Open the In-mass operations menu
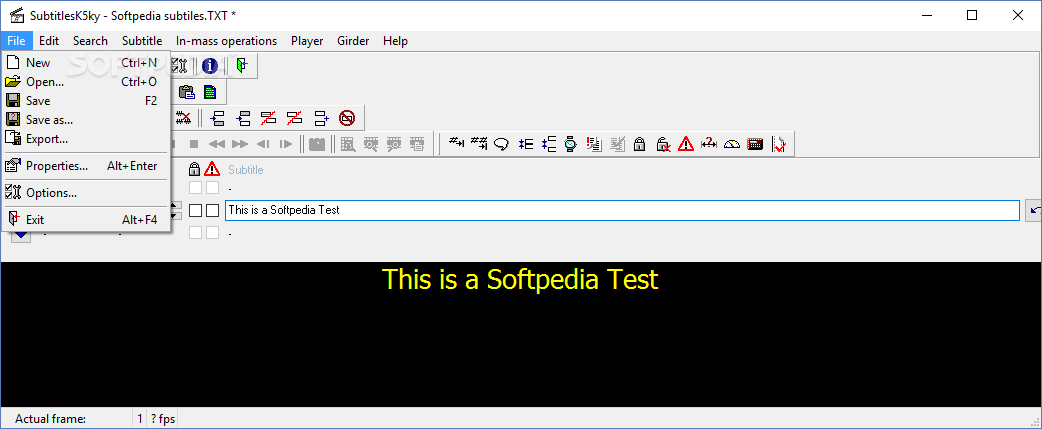 (227, 41)
